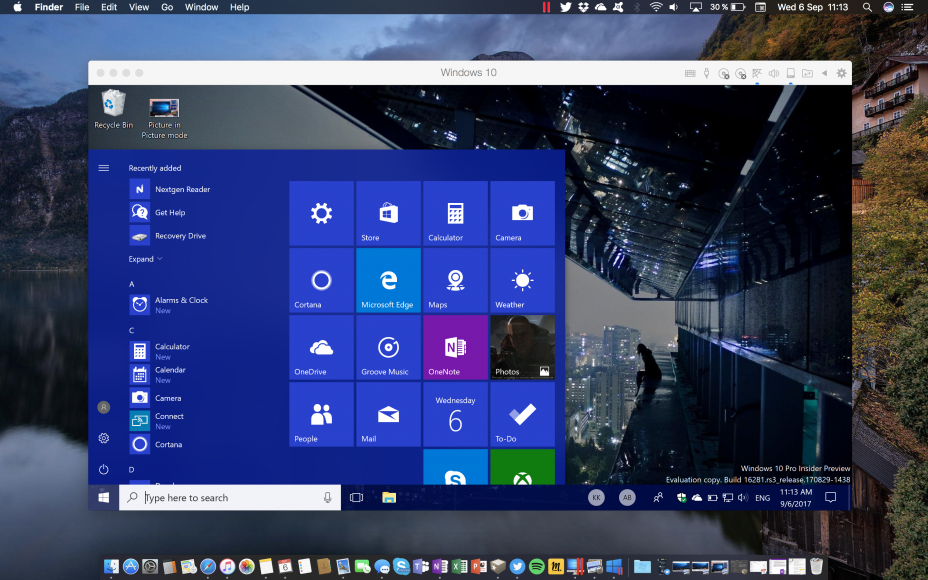The image size is (928, 580).
Task: Open the People tile
Action: click(321, 414)
